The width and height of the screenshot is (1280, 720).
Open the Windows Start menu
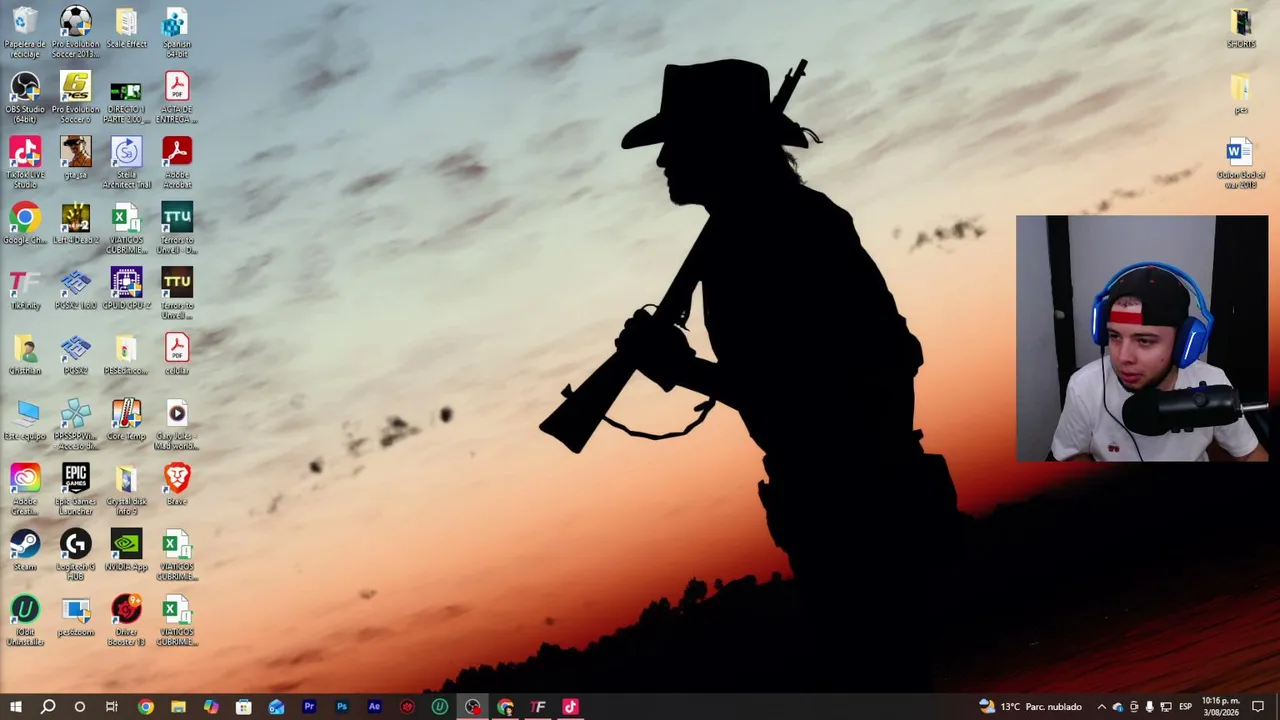15,707
